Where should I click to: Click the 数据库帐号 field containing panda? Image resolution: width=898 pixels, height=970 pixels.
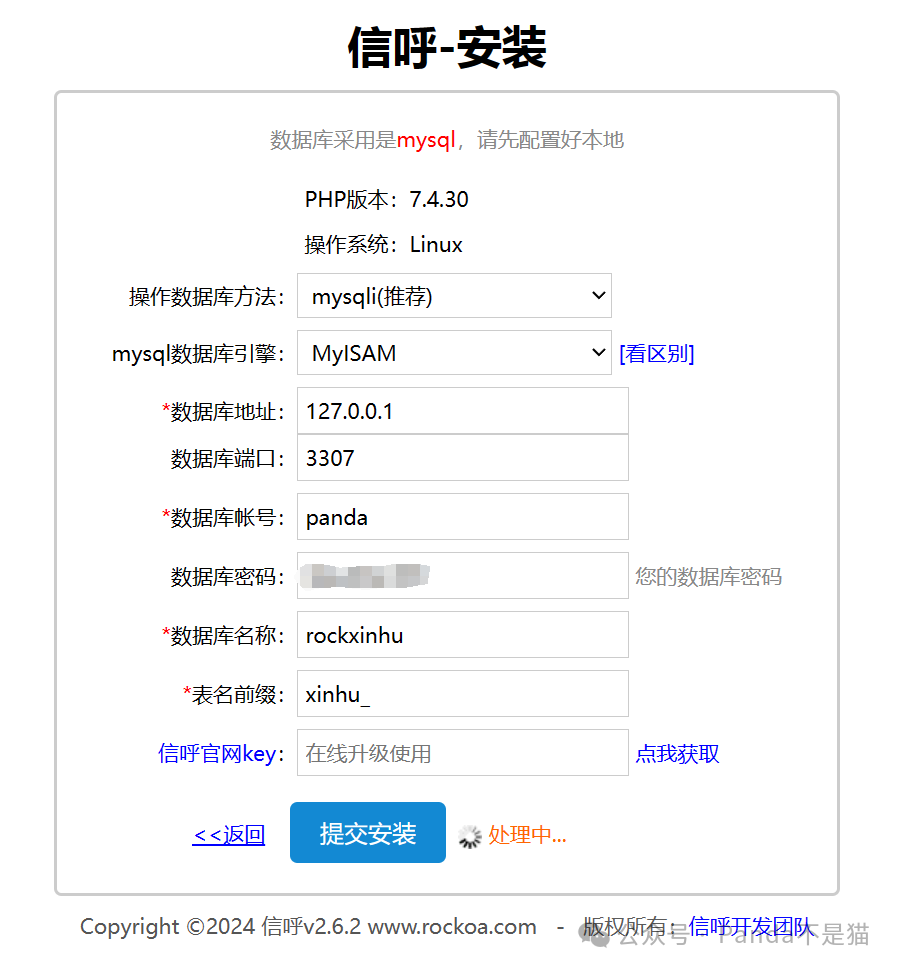(x=463, y=517)
